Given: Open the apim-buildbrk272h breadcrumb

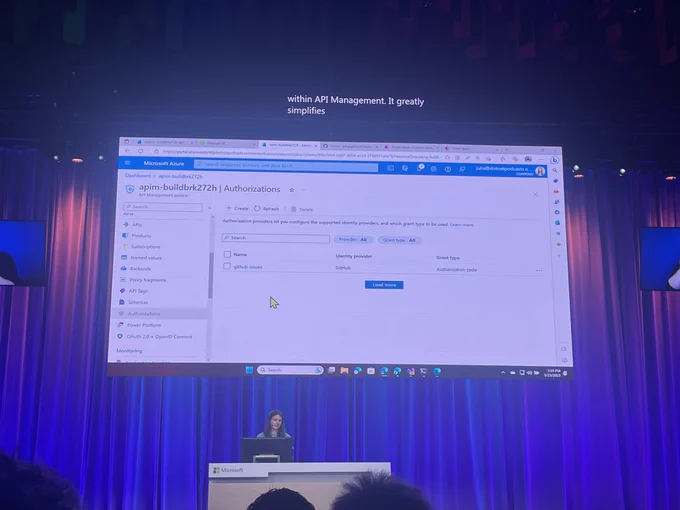Looking at the screenshot, I should (180, 177).
